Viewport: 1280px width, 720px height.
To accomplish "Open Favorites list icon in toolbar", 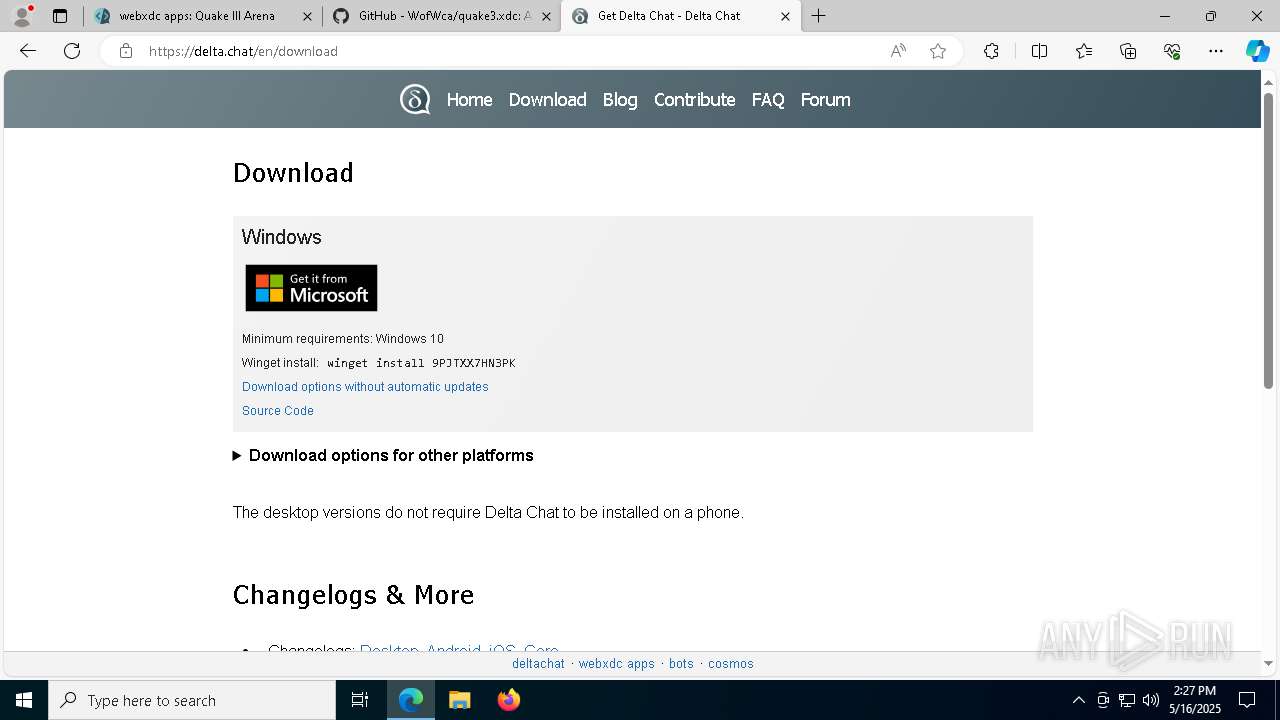I will pos(1084,51).
